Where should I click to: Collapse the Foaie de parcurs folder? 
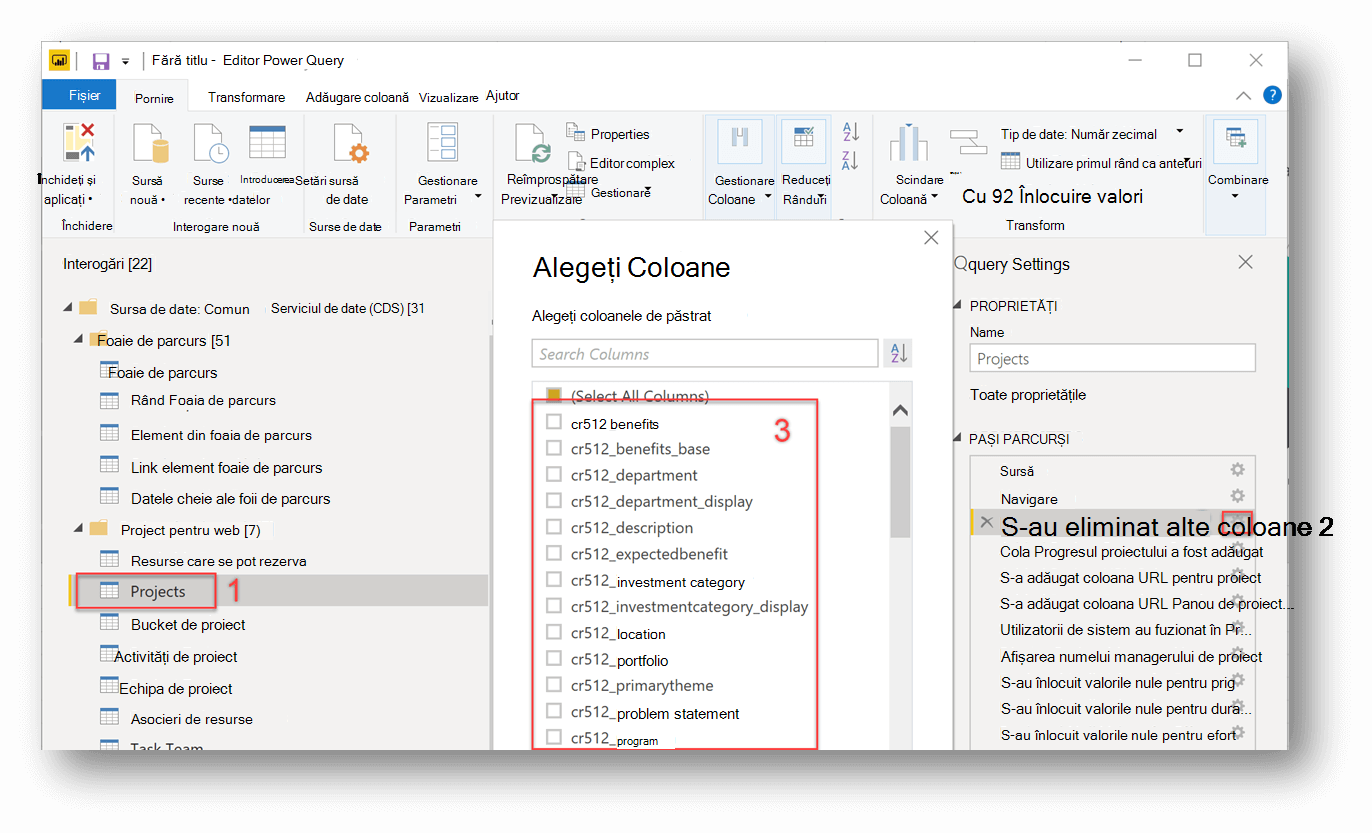79,340
